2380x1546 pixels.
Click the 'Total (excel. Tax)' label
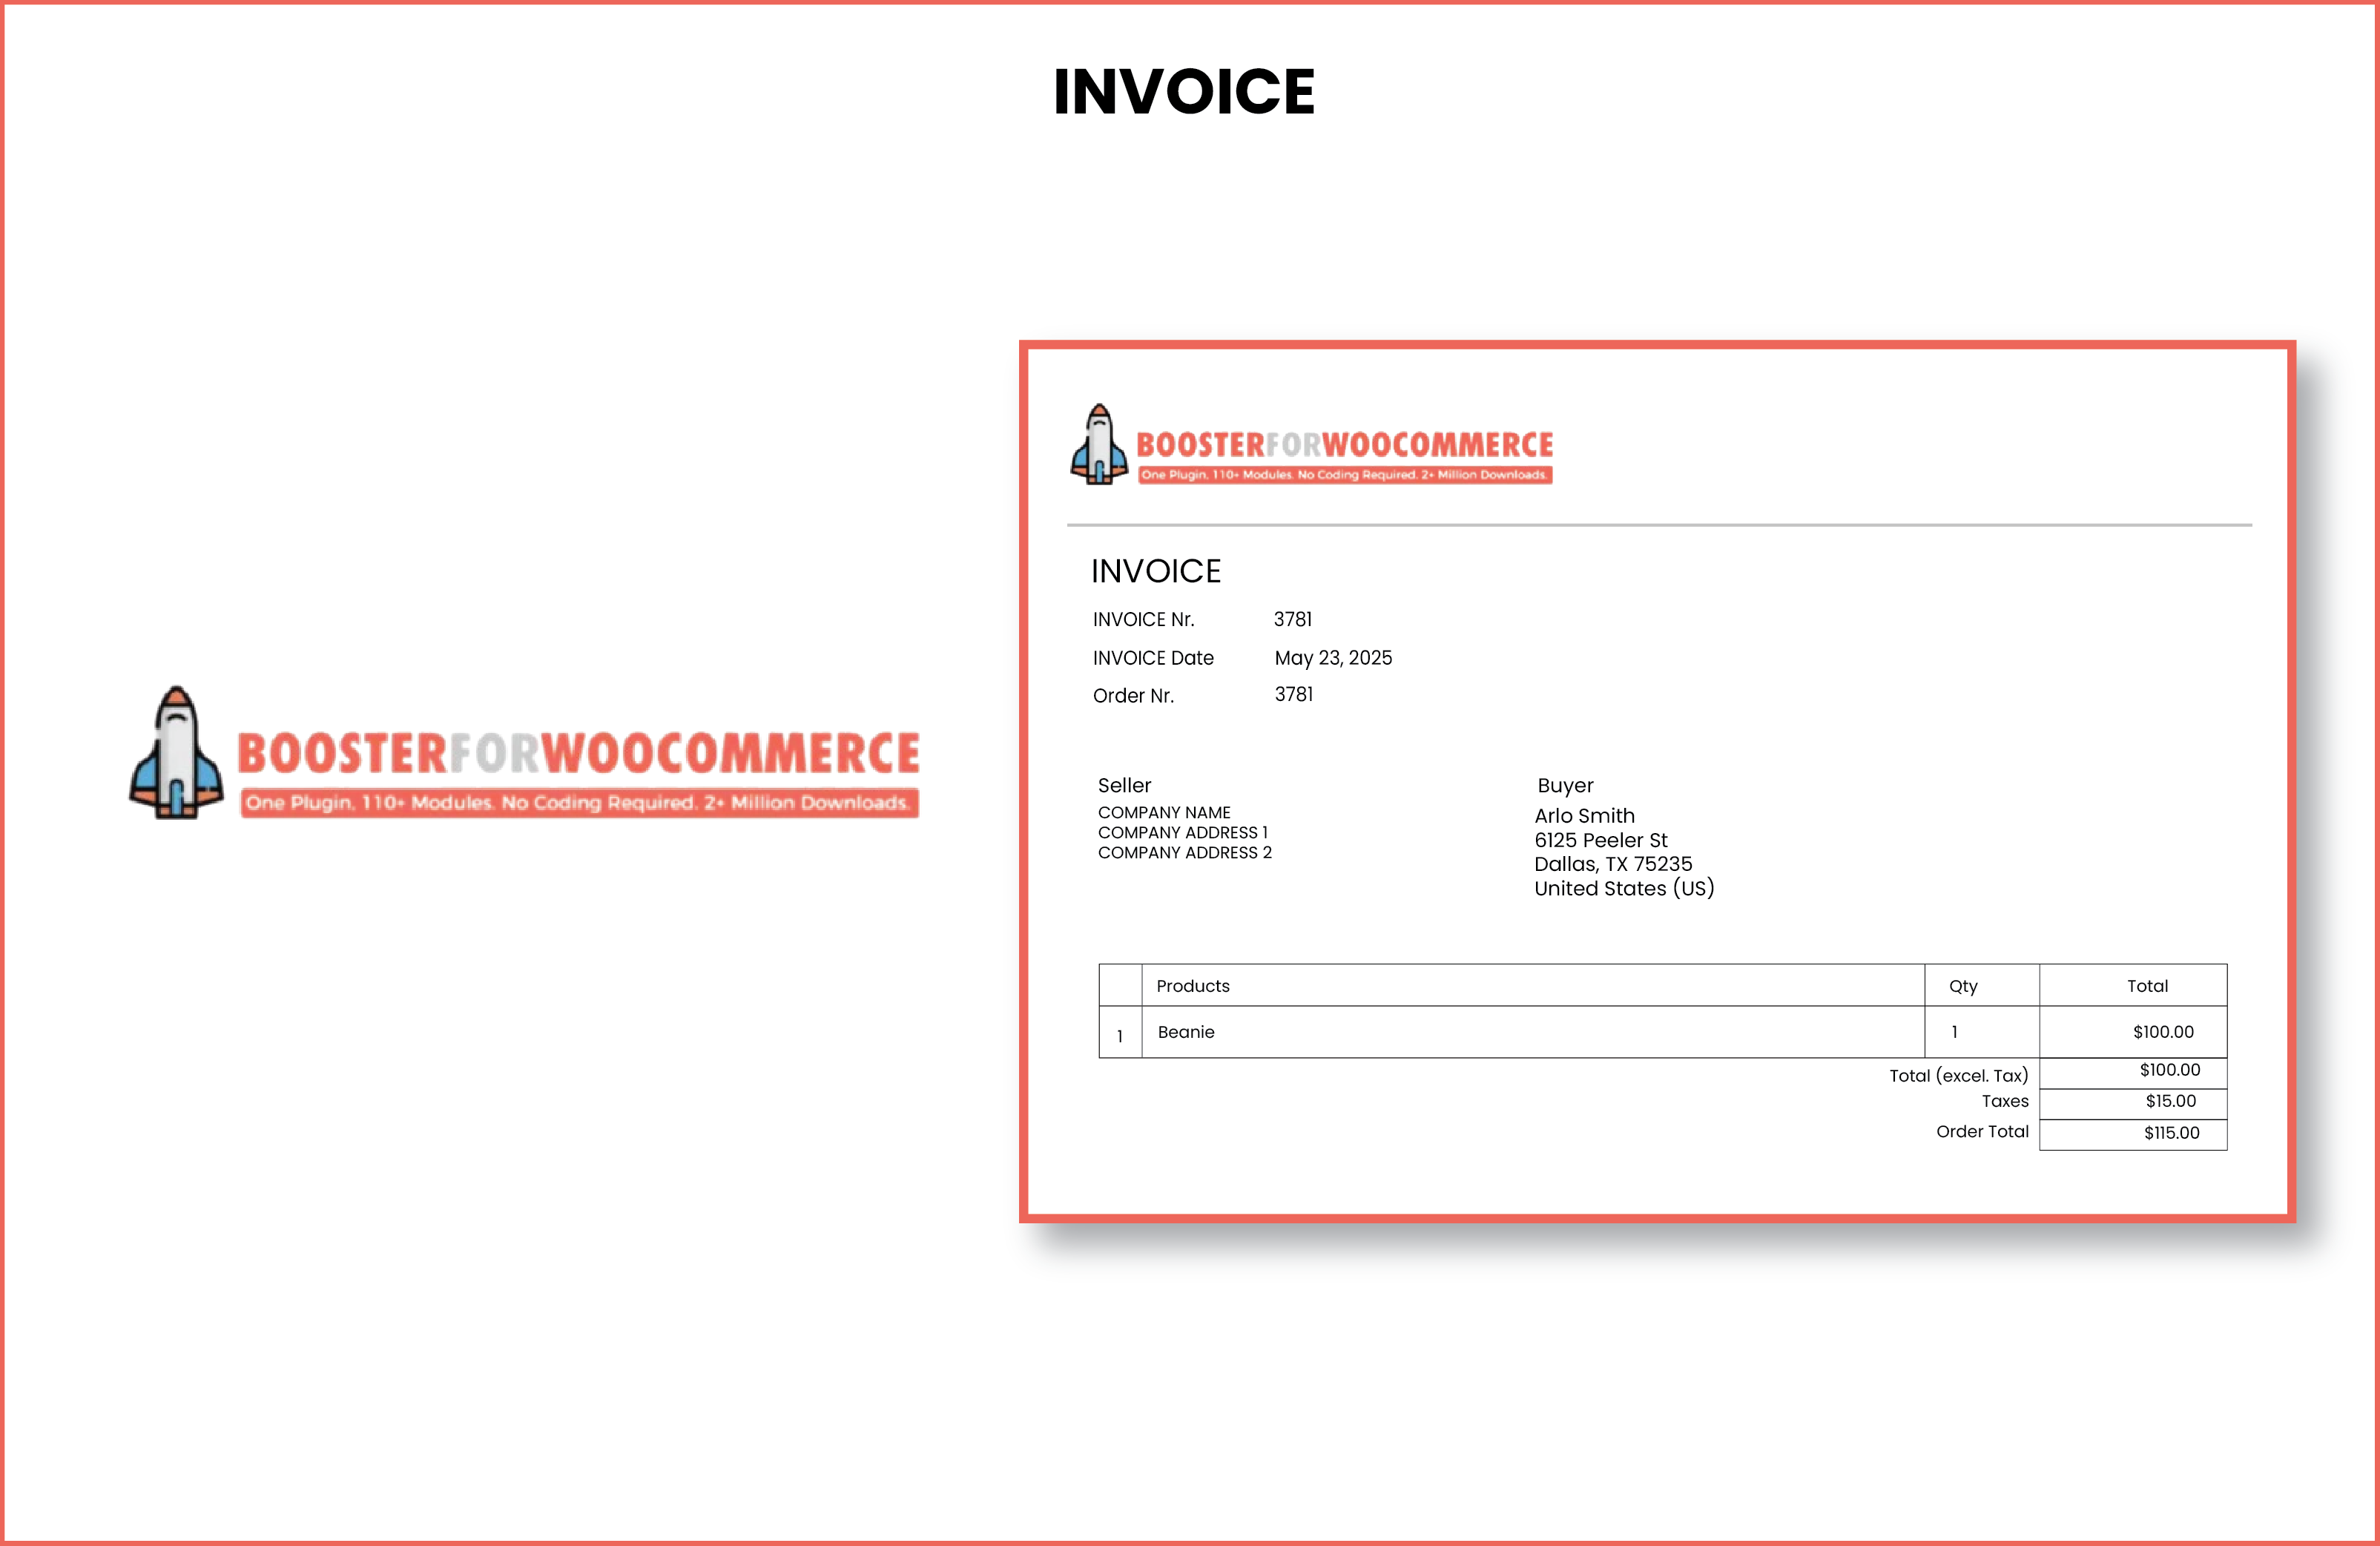click(1958, 1076)
